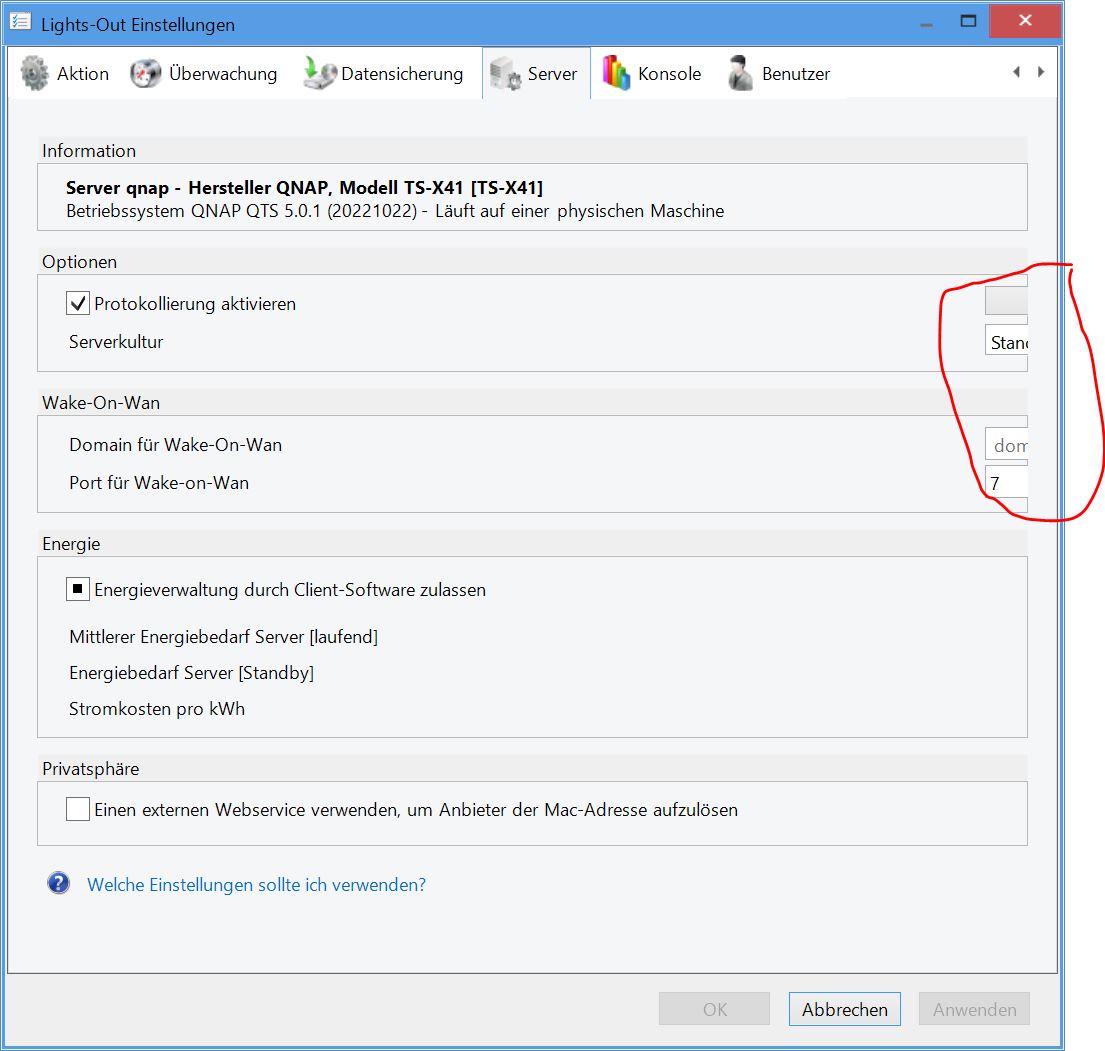
Task: Click the Benutzer person icon
Action: pyautogui.click(x=741, y=74)
